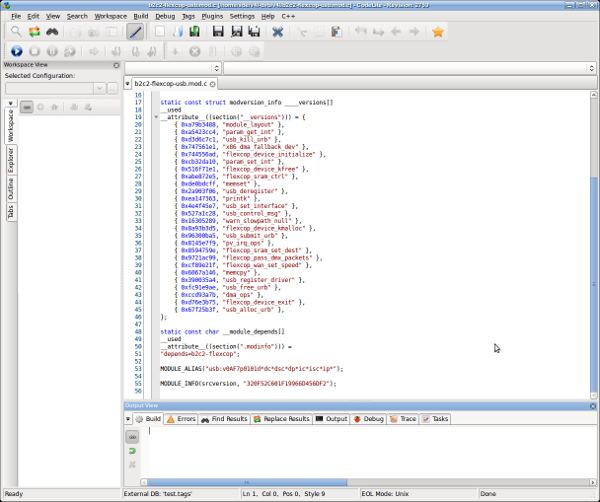Open the Selected Configuration dropdown
This screenshot has height=502, width=600.
coord(99,88)
